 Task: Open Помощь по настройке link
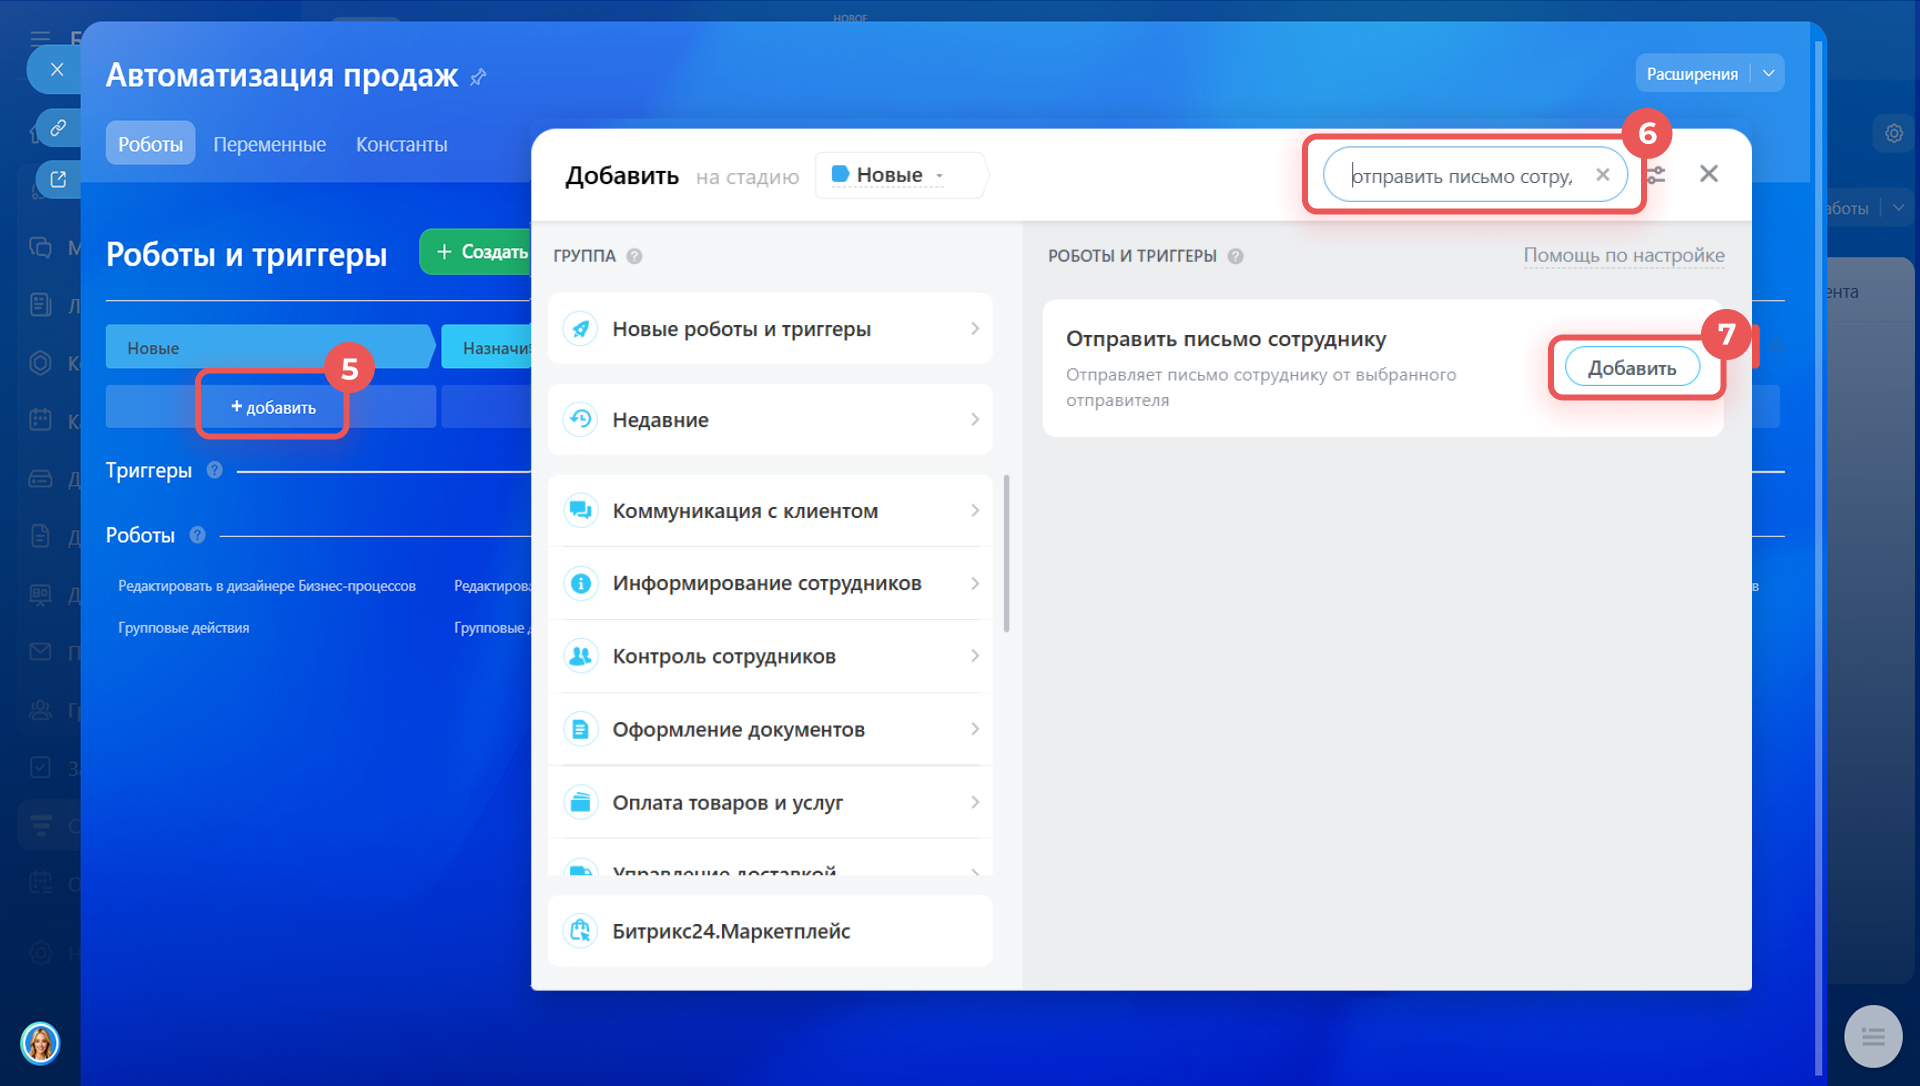point(1623,255)
